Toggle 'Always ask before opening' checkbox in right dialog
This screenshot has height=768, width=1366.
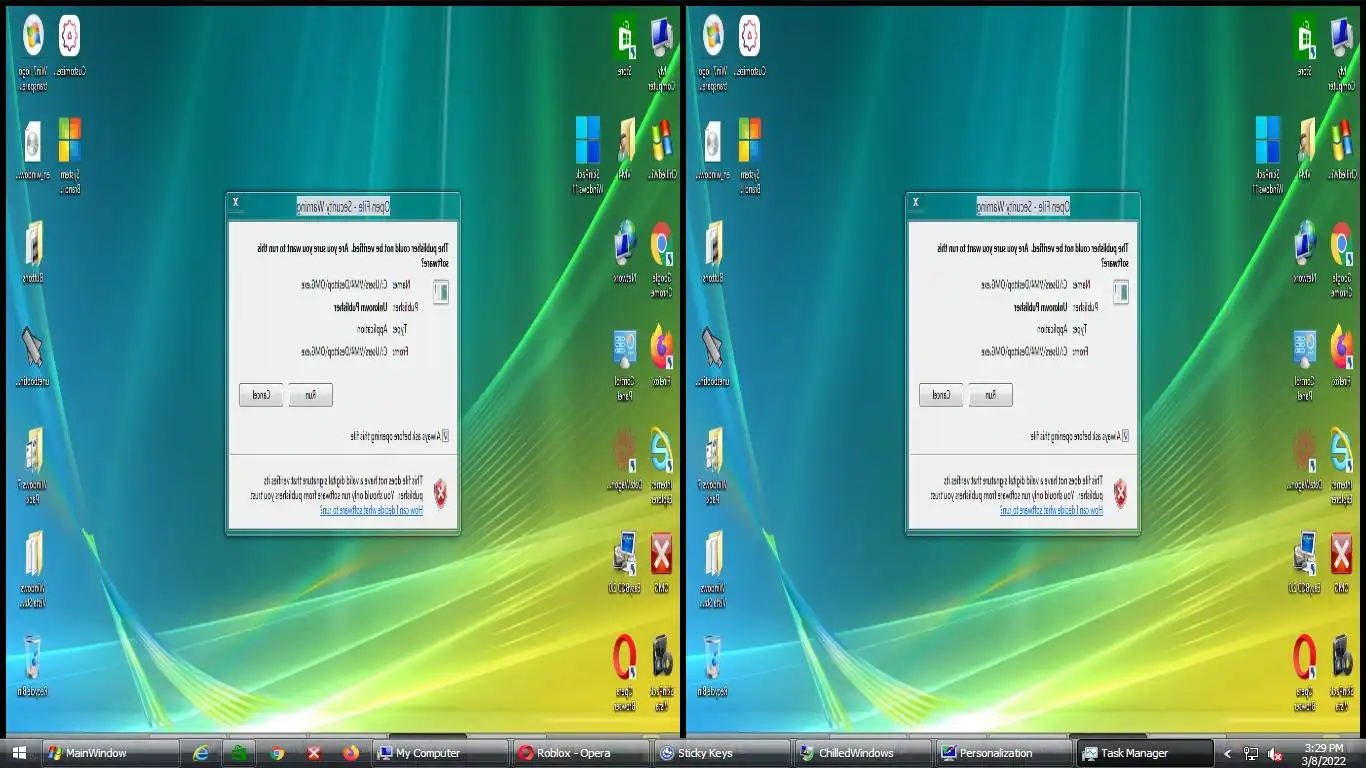point(1125,436)
